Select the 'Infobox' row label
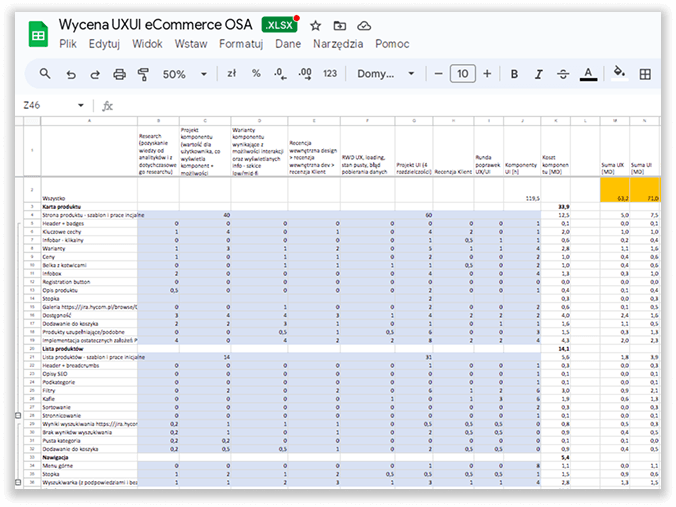This screenshot has height=507, width=676. [89, 274]
